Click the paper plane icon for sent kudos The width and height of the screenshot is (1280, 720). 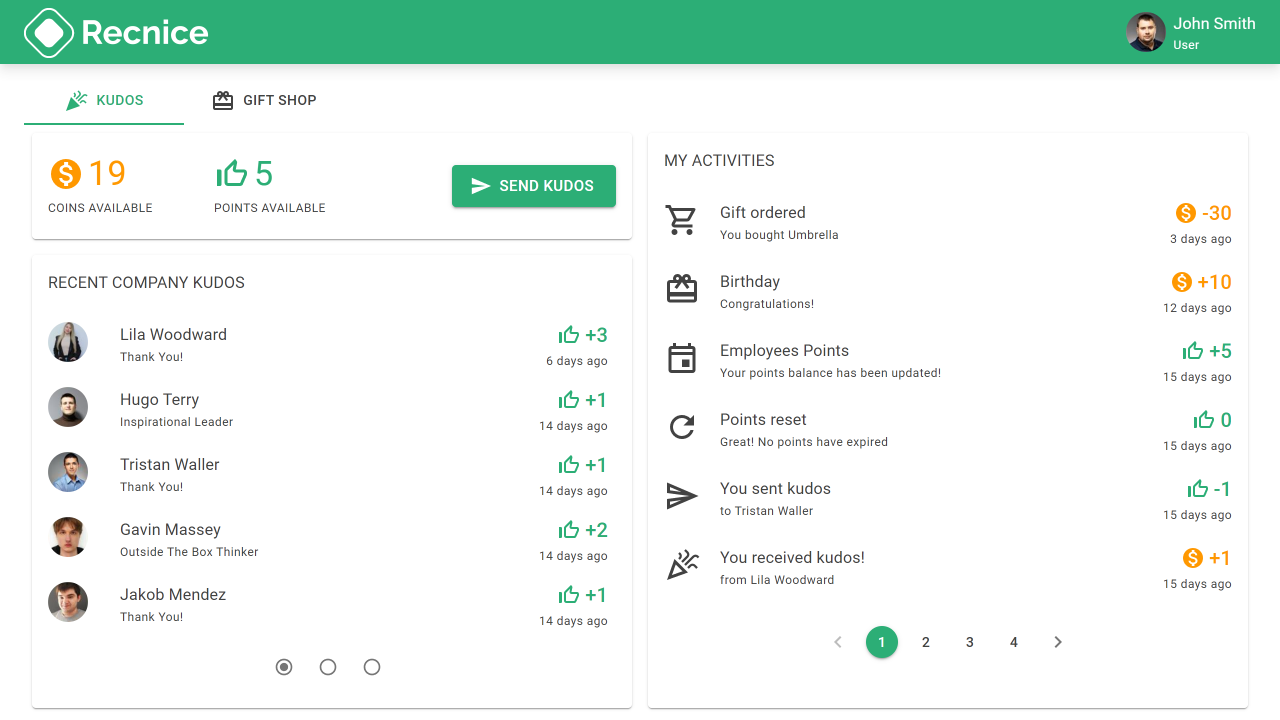tap(682, 496)
